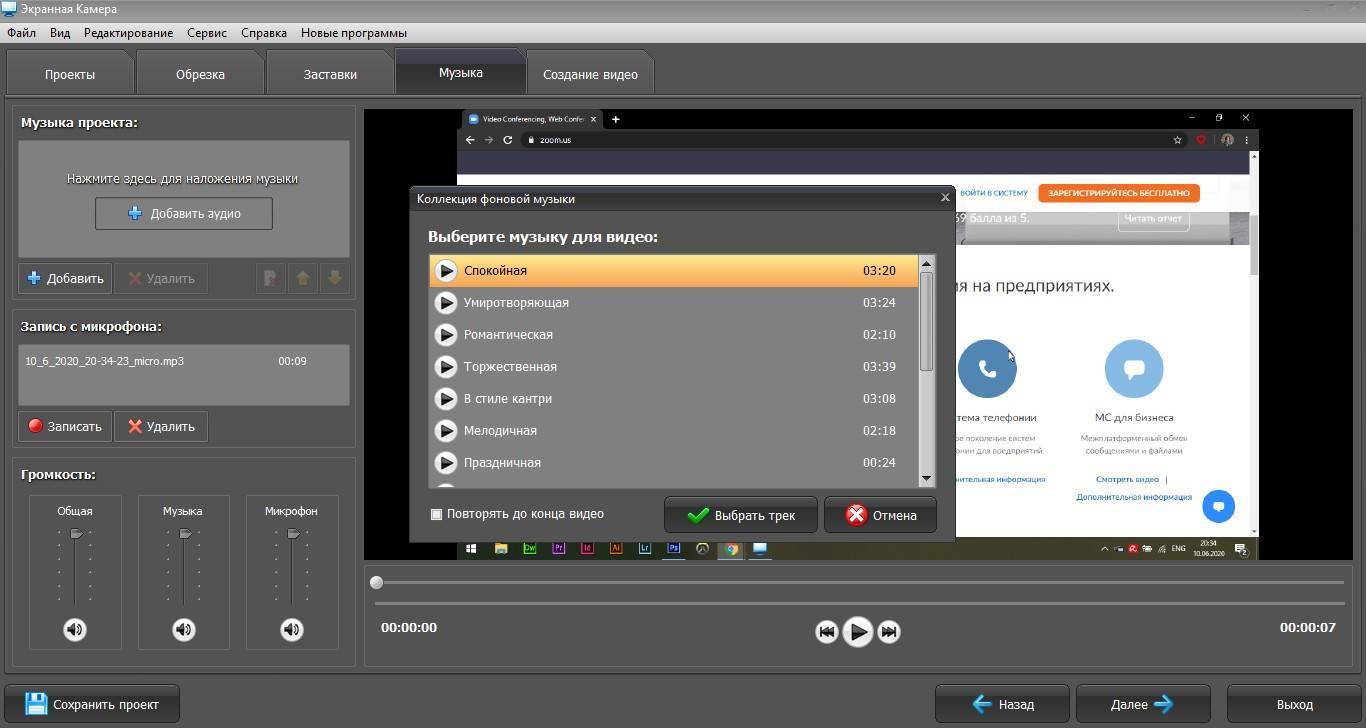Screen dimensions: 1366x728
Task: Preview the Романтическая track with play icon
Action: click(x=446, y=335)
